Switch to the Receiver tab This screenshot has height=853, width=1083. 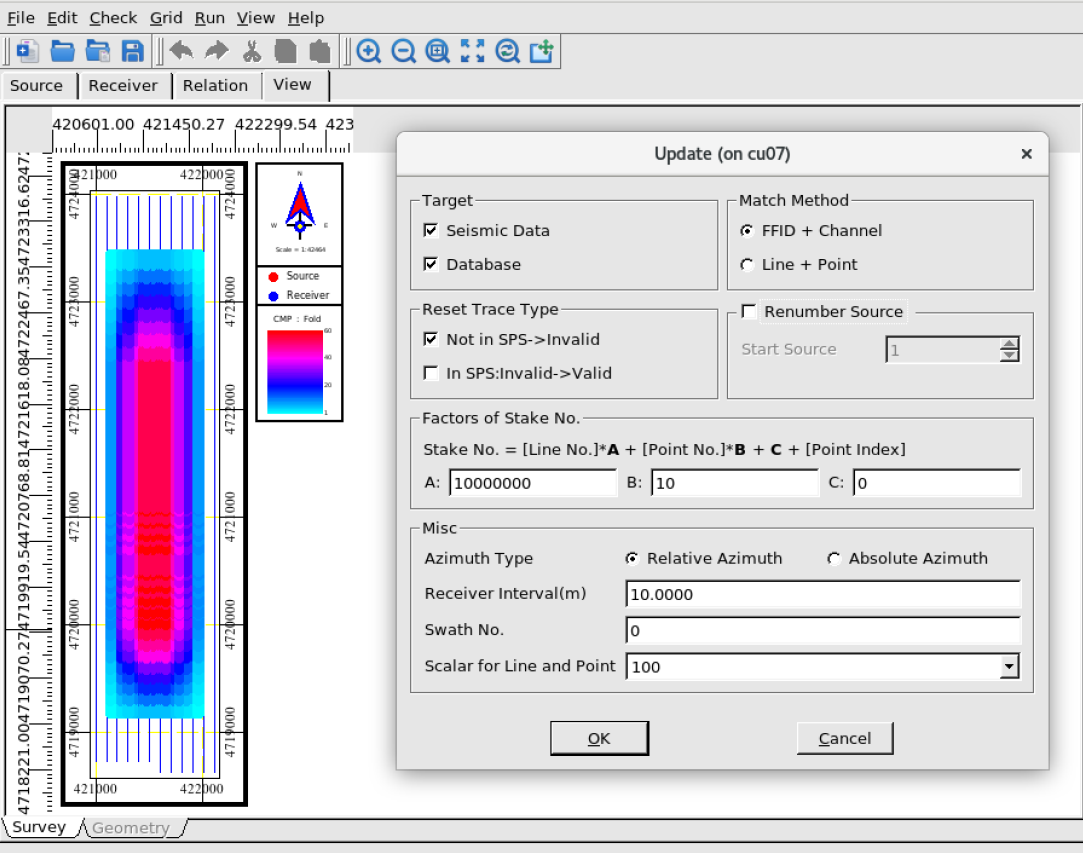tap(123, 86)
